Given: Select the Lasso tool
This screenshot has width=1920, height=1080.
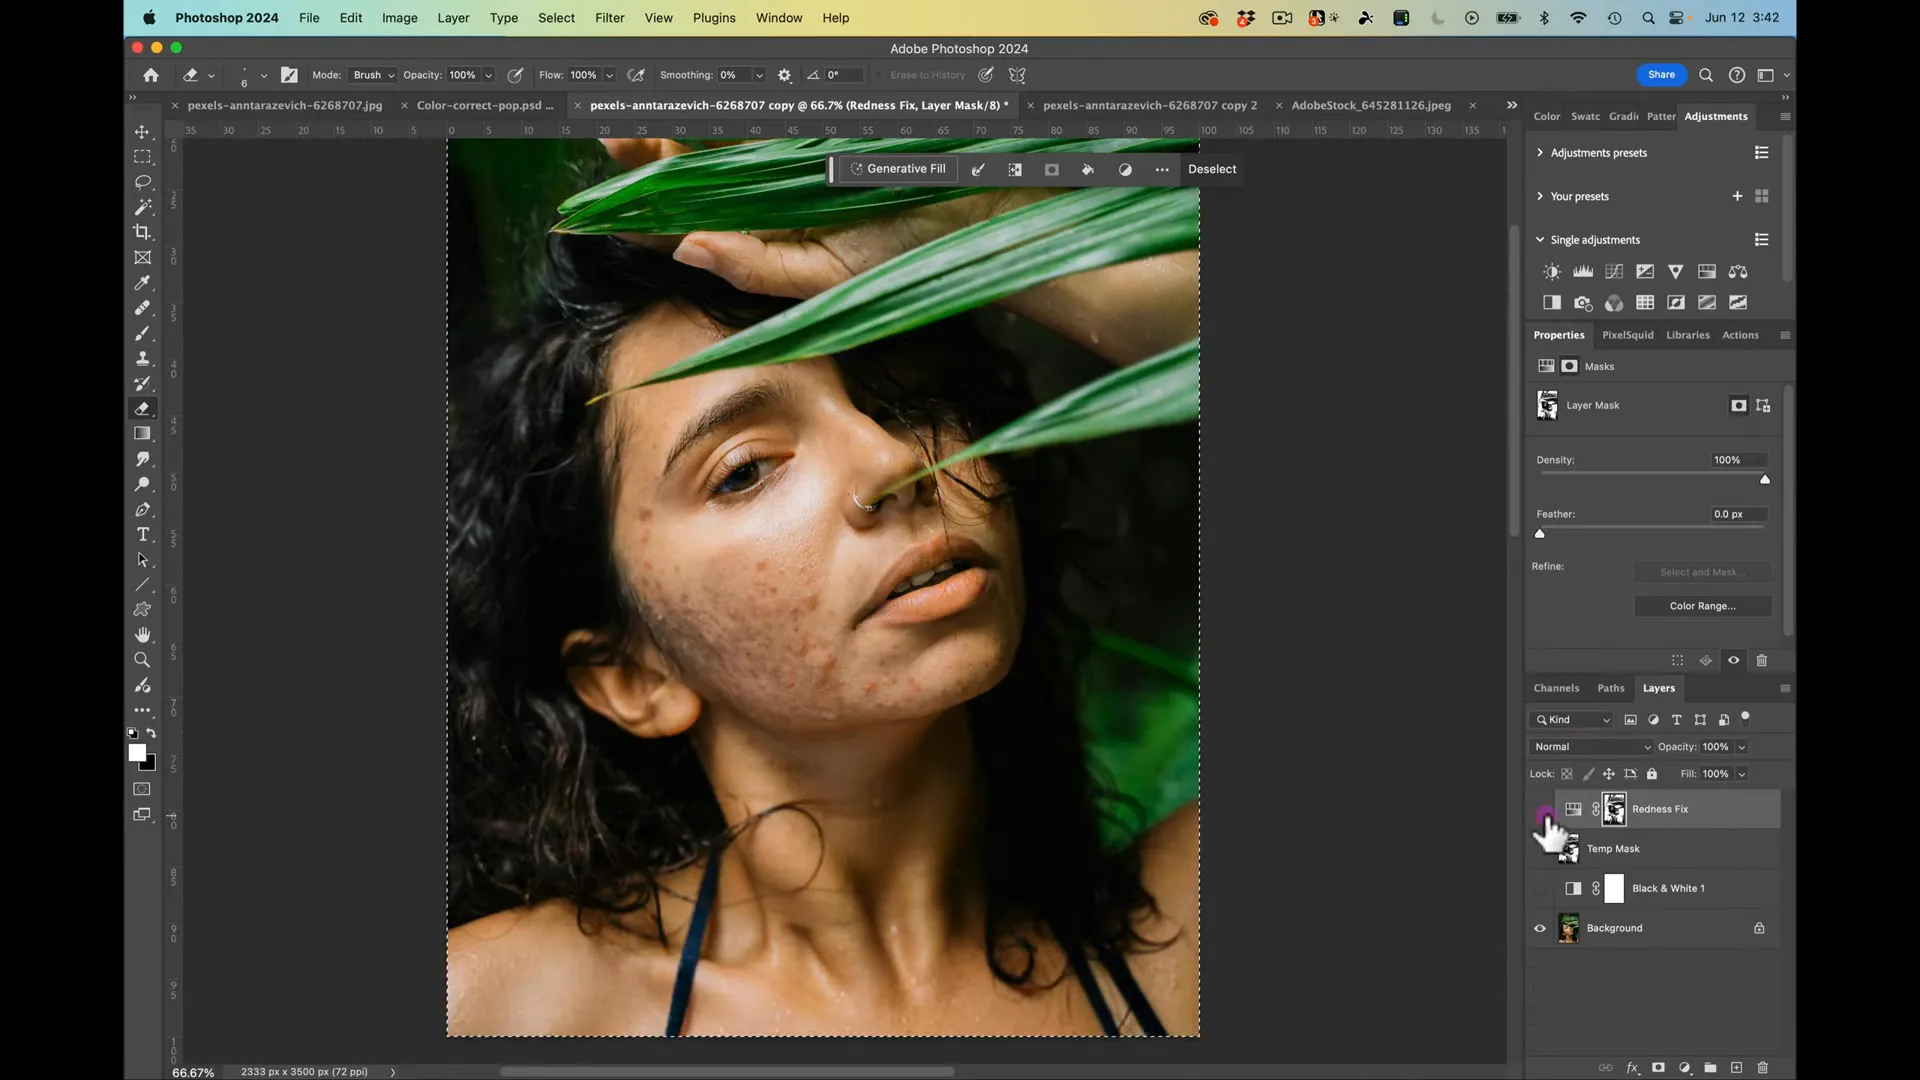Looking at the screenshot, I should point(143,182).
